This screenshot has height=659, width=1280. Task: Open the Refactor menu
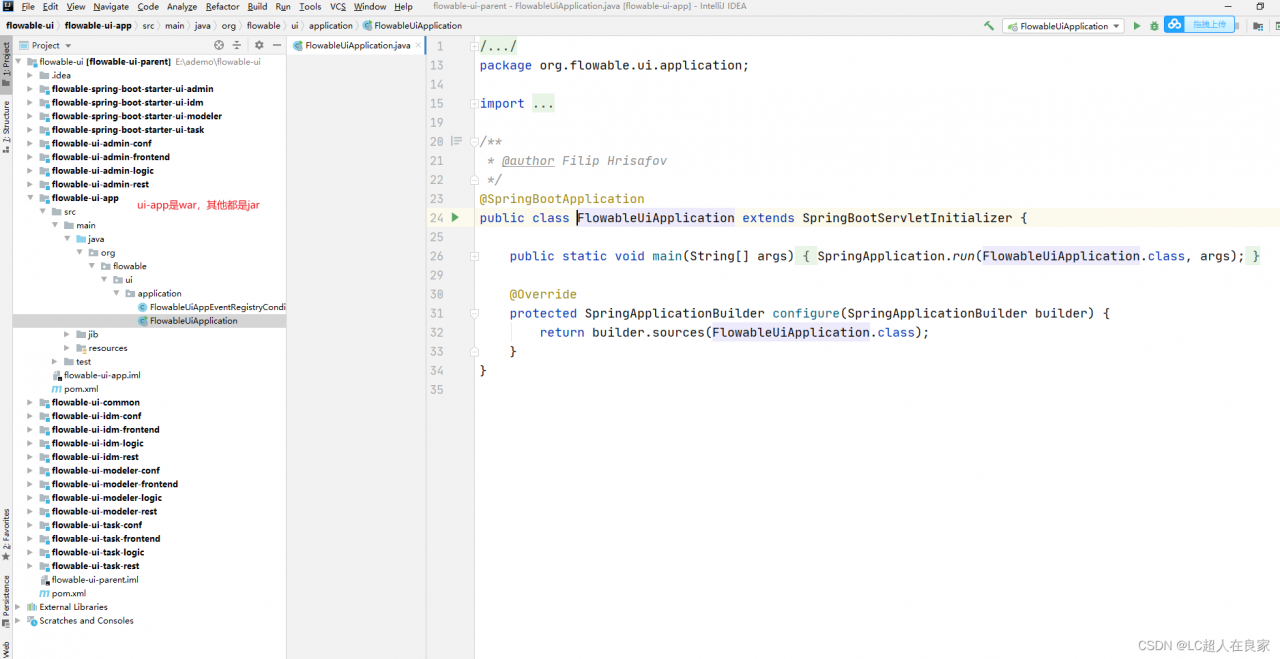click(222, 7)
